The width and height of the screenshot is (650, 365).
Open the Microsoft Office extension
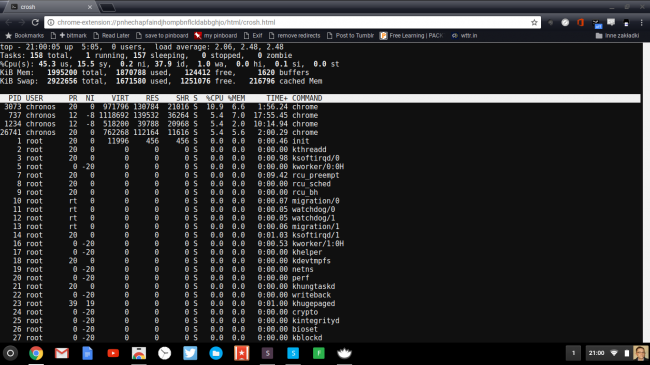pos(580,22)
